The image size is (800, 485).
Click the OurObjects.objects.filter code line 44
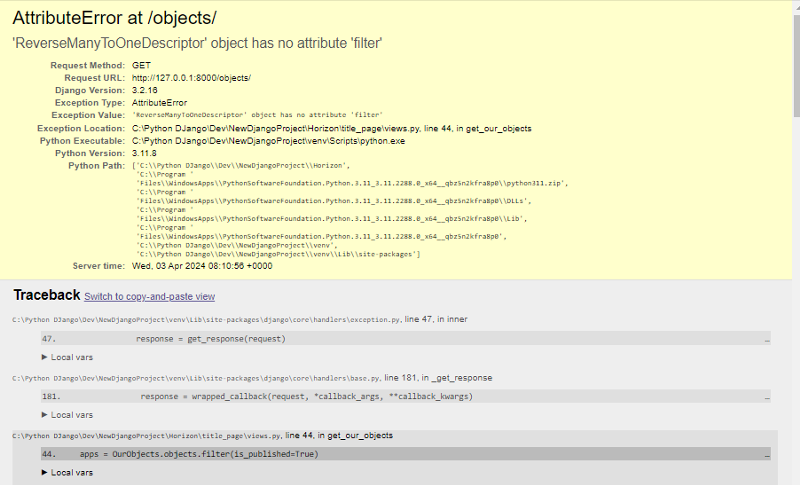pyautogui.click(x=199, y=454)
